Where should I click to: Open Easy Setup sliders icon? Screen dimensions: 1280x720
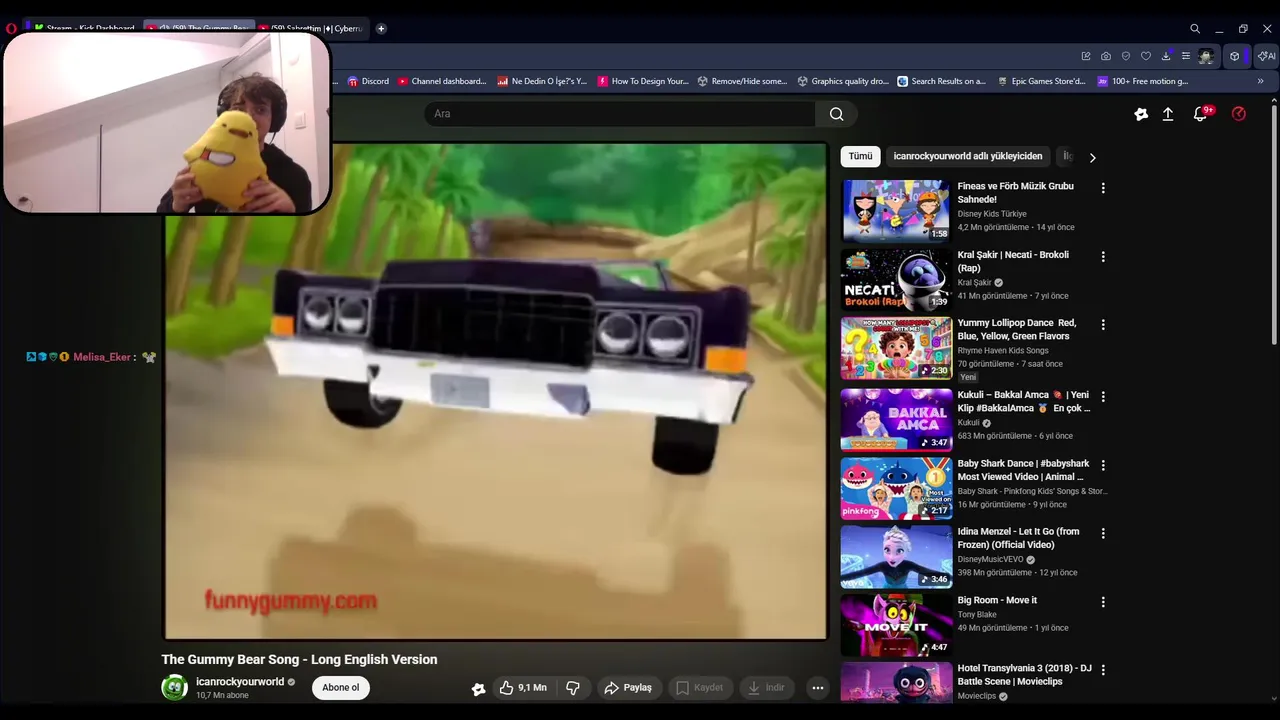coord(1186,56)
